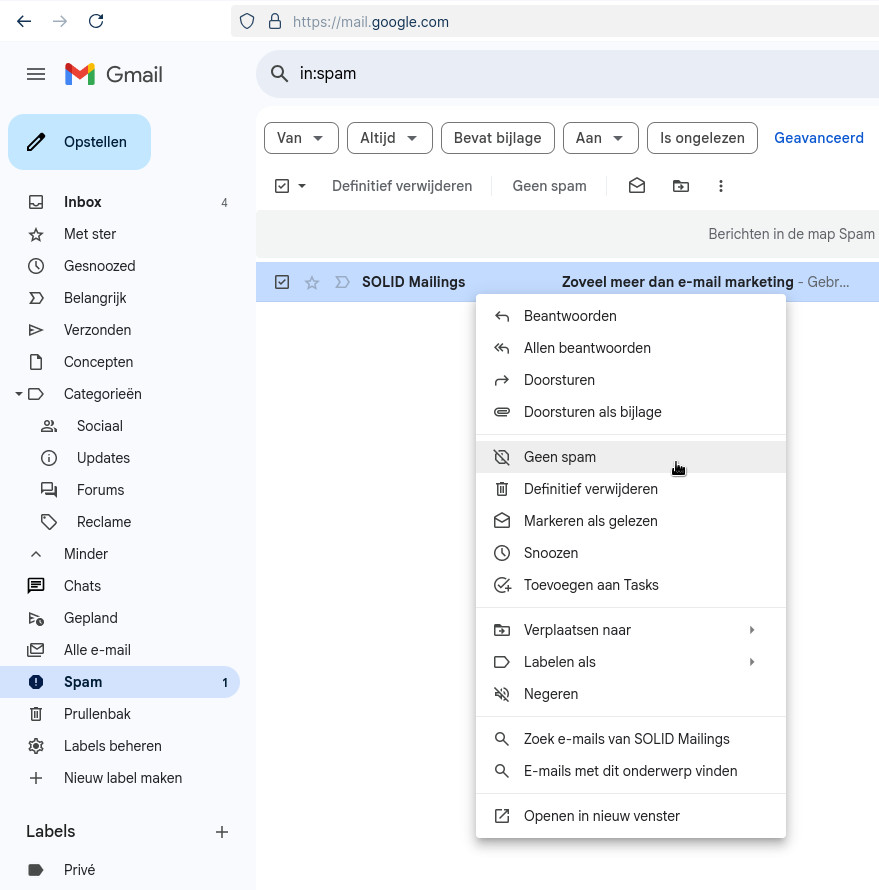Open Labels beheren settings

[120, 746]
